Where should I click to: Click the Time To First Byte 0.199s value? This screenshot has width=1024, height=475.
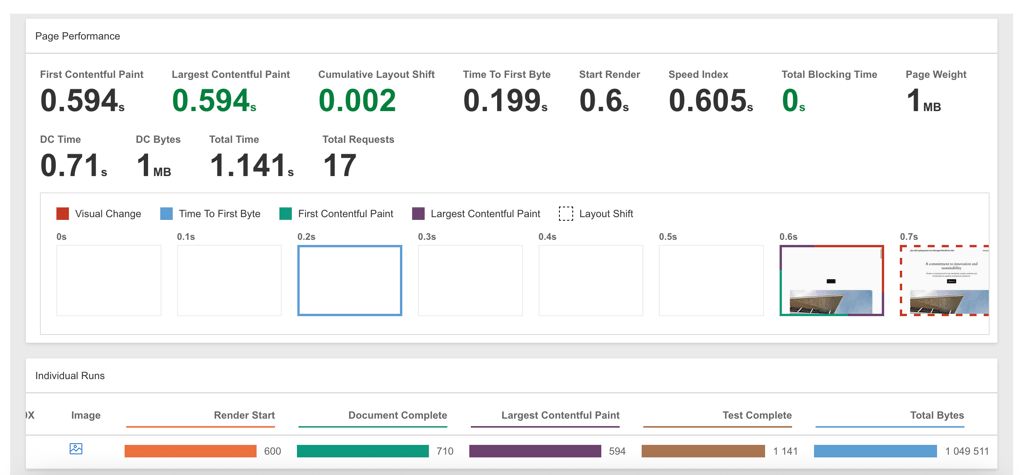pyautogui.click(x=506, y=101)
